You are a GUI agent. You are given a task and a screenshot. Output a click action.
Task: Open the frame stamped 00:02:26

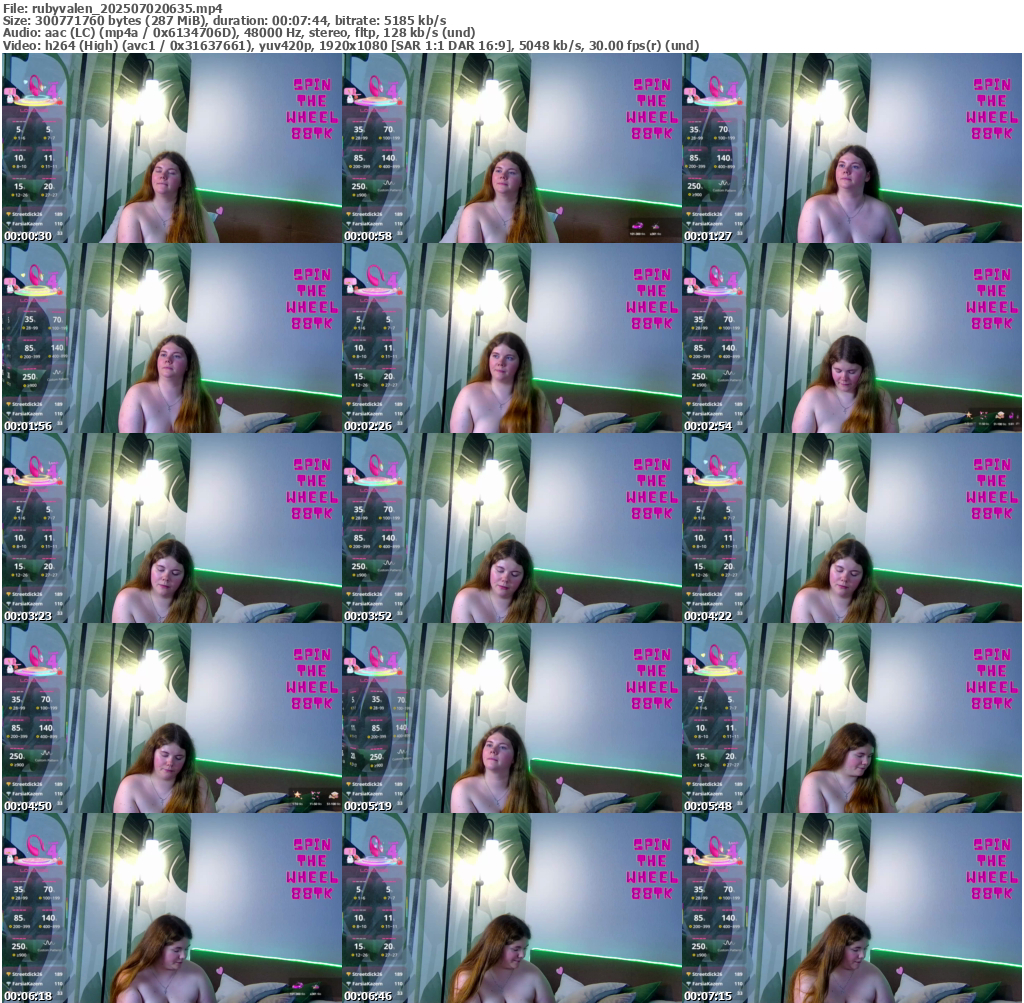pyautogui.click(x=511, y=338)
